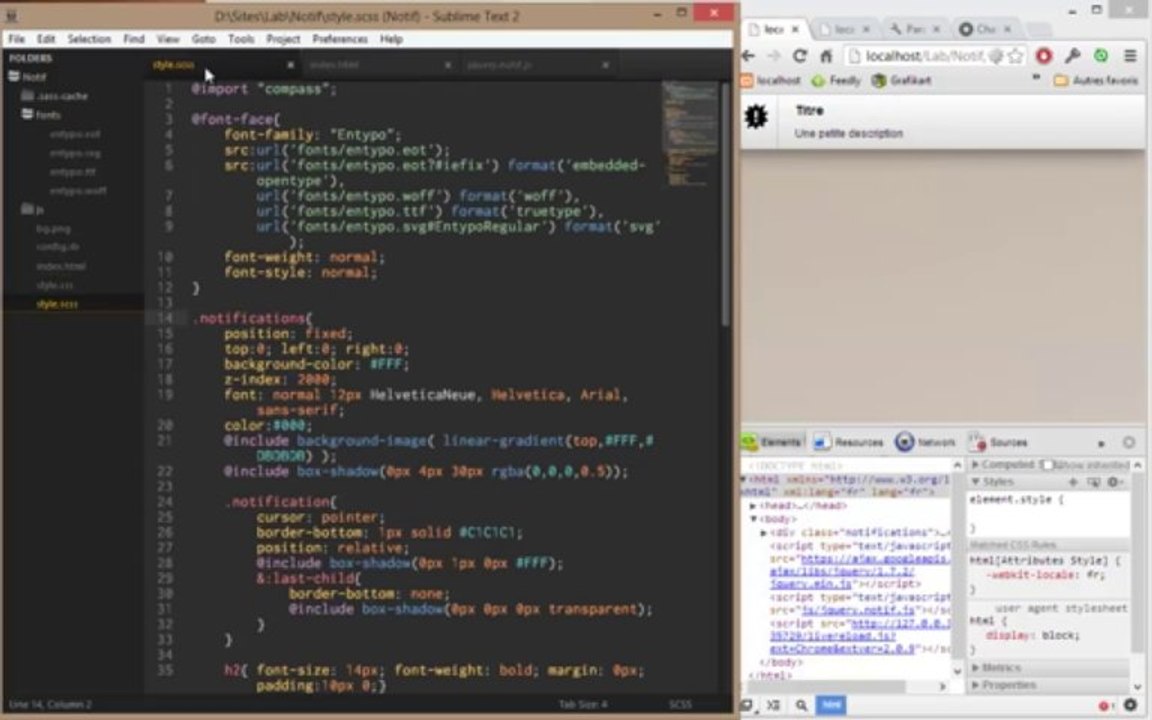Click Chrome home icon
The height and width of the screenshot is (720, 1152).
(826, 56)
